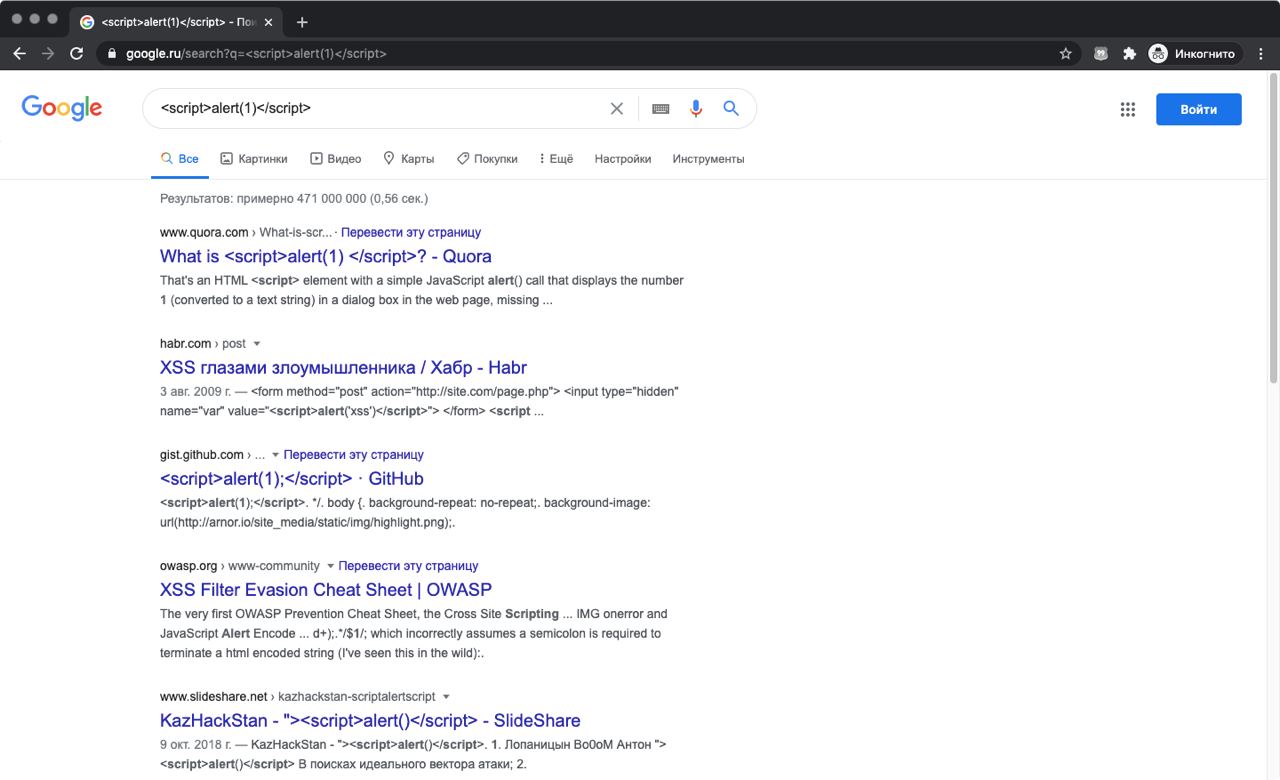Bookmark this page with the star icon
Image resolution: width=1280 pixels, height=780 pixels.
(1066, 54)
